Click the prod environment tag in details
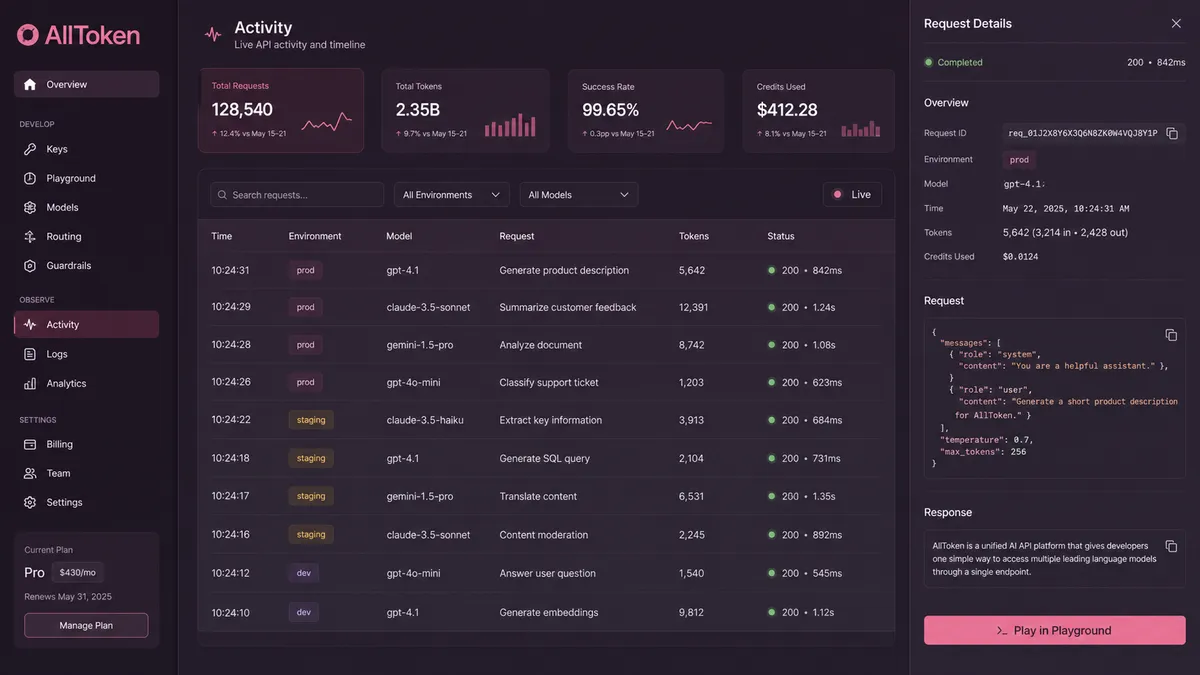 1019,160
